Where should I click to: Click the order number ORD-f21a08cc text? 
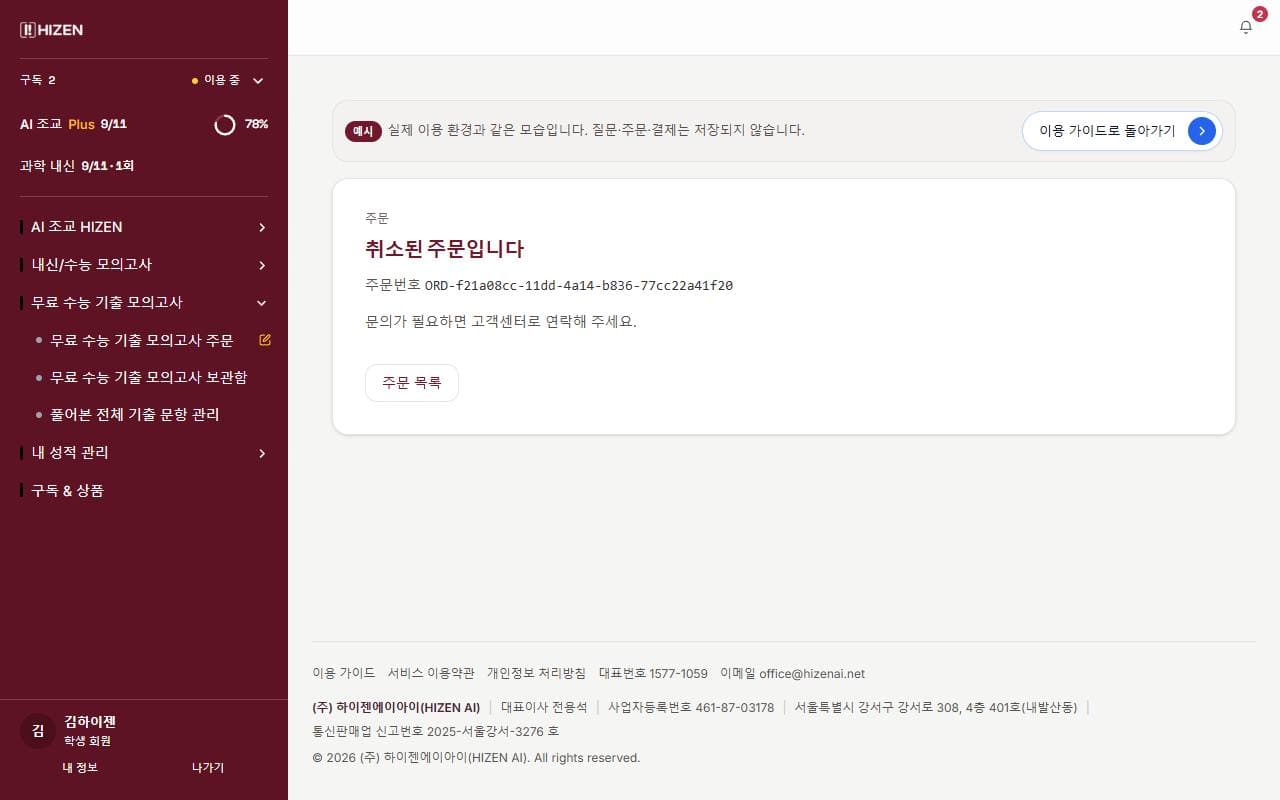[579, 285]
